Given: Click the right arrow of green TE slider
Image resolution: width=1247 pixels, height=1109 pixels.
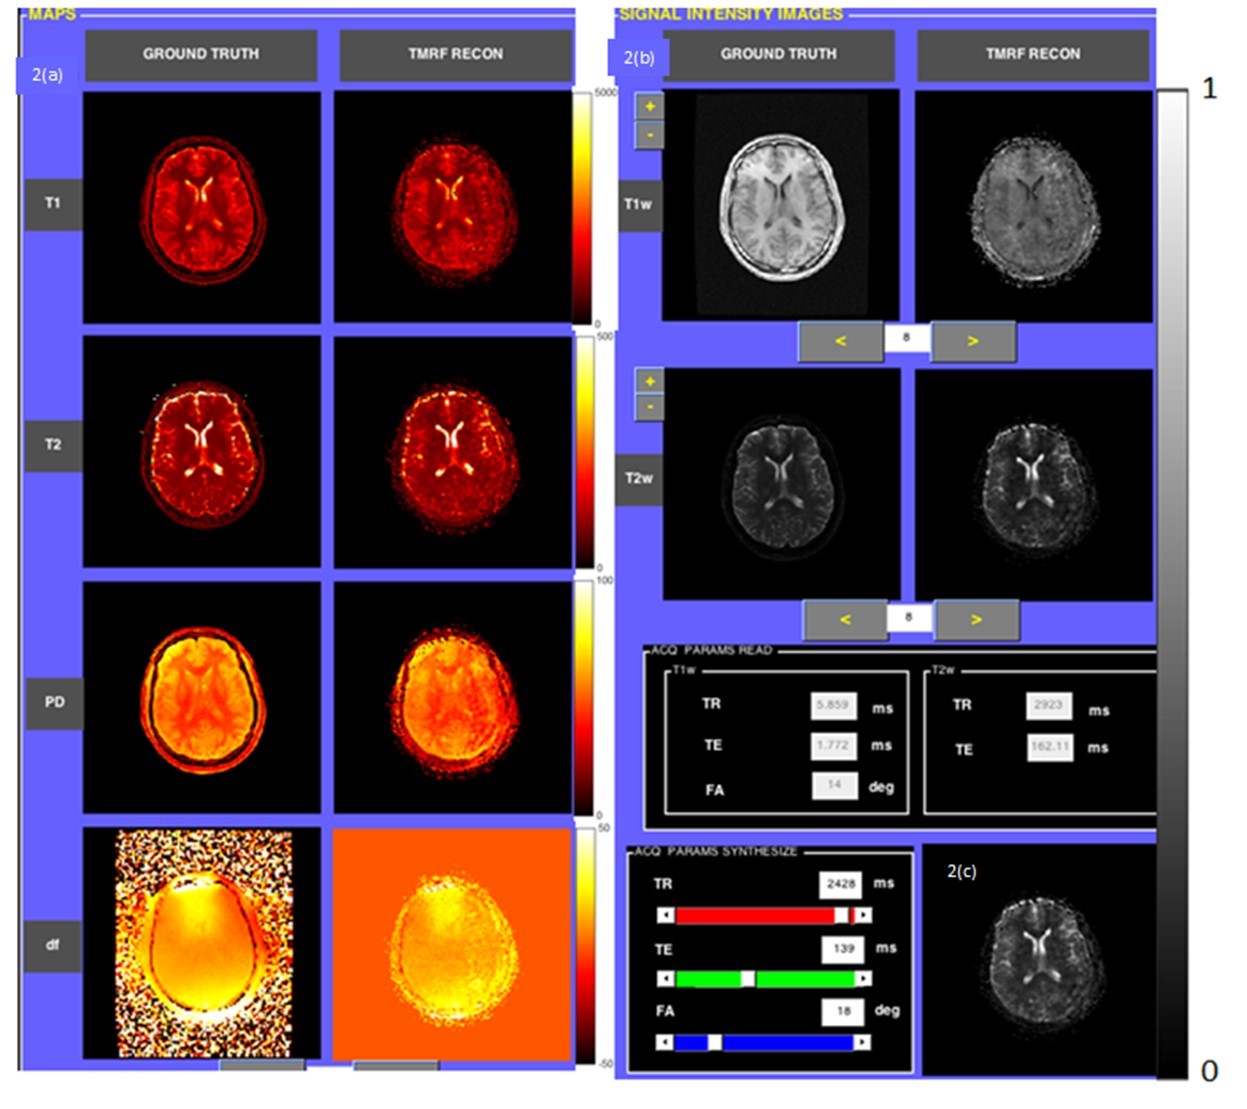Looking at the screenshot, I should (863, 978).
